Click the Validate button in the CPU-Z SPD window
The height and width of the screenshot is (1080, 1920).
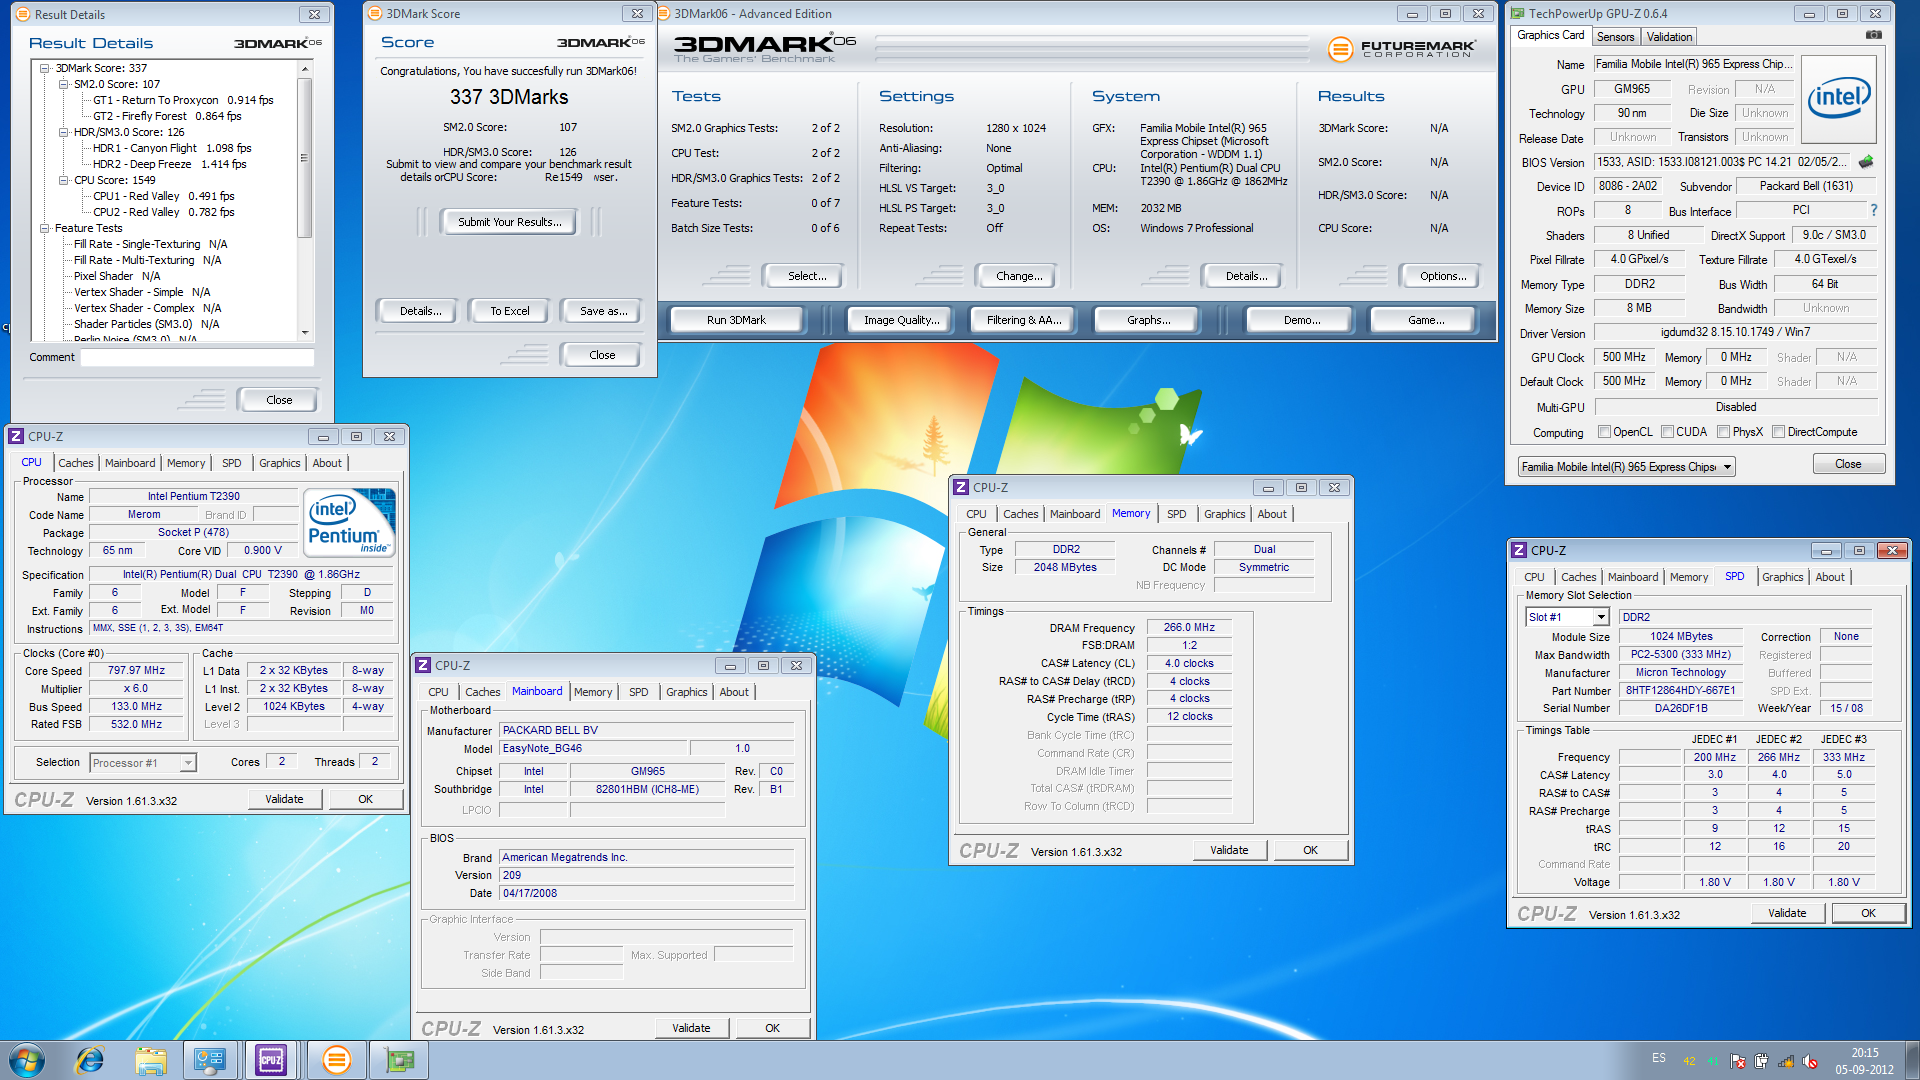pos(1787,913)
